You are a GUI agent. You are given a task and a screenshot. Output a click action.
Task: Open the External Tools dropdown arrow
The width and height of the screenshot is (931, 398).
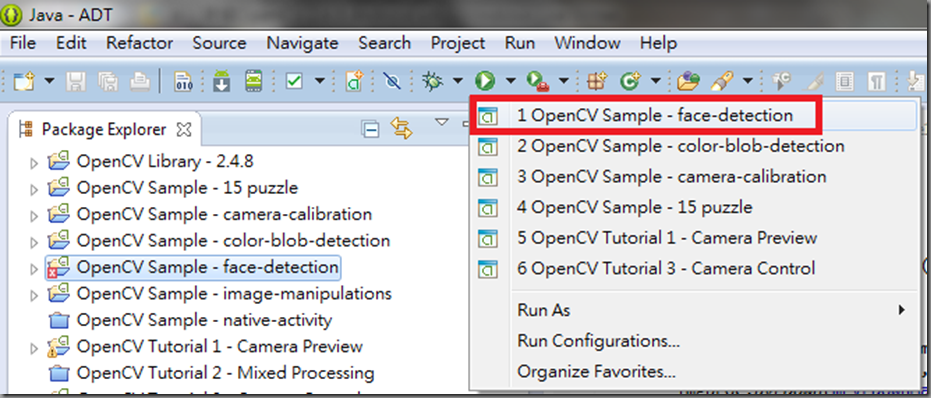click(x=563, y=81)
